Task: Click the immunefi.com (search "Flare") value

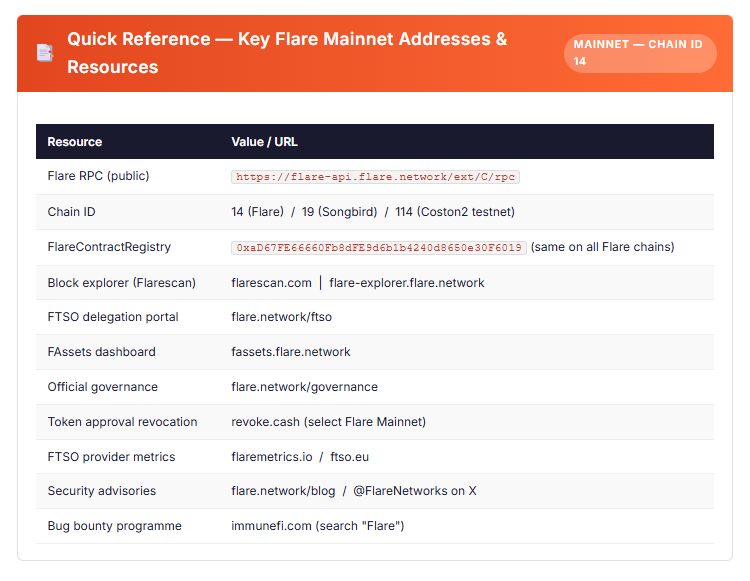Action: click(318, 526)
